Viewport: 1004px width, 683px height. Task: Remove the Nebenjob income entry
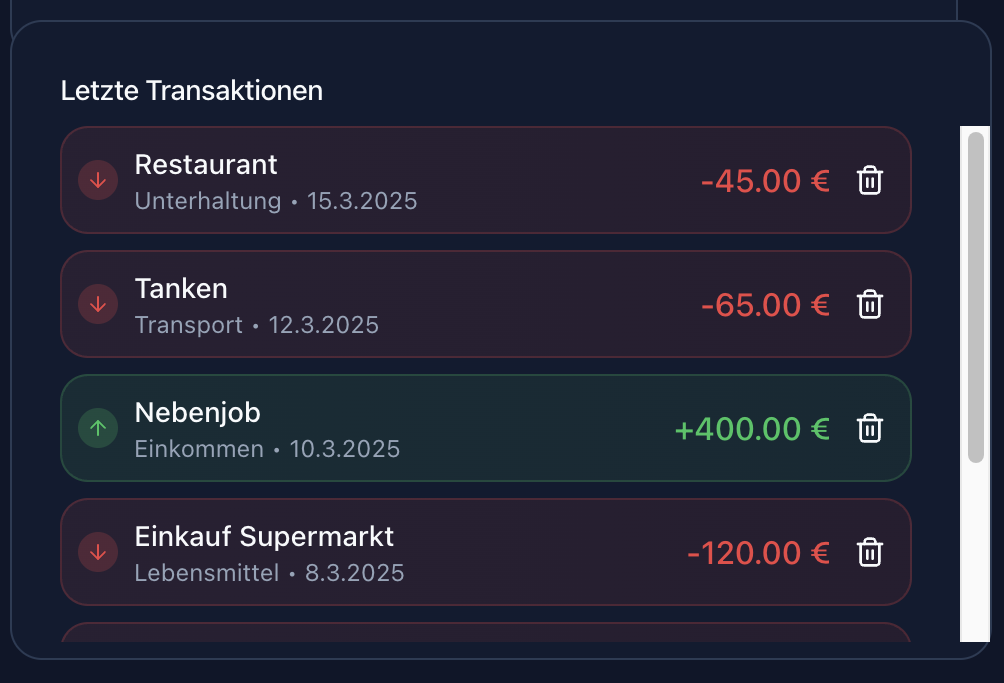(x=870, y=429)
